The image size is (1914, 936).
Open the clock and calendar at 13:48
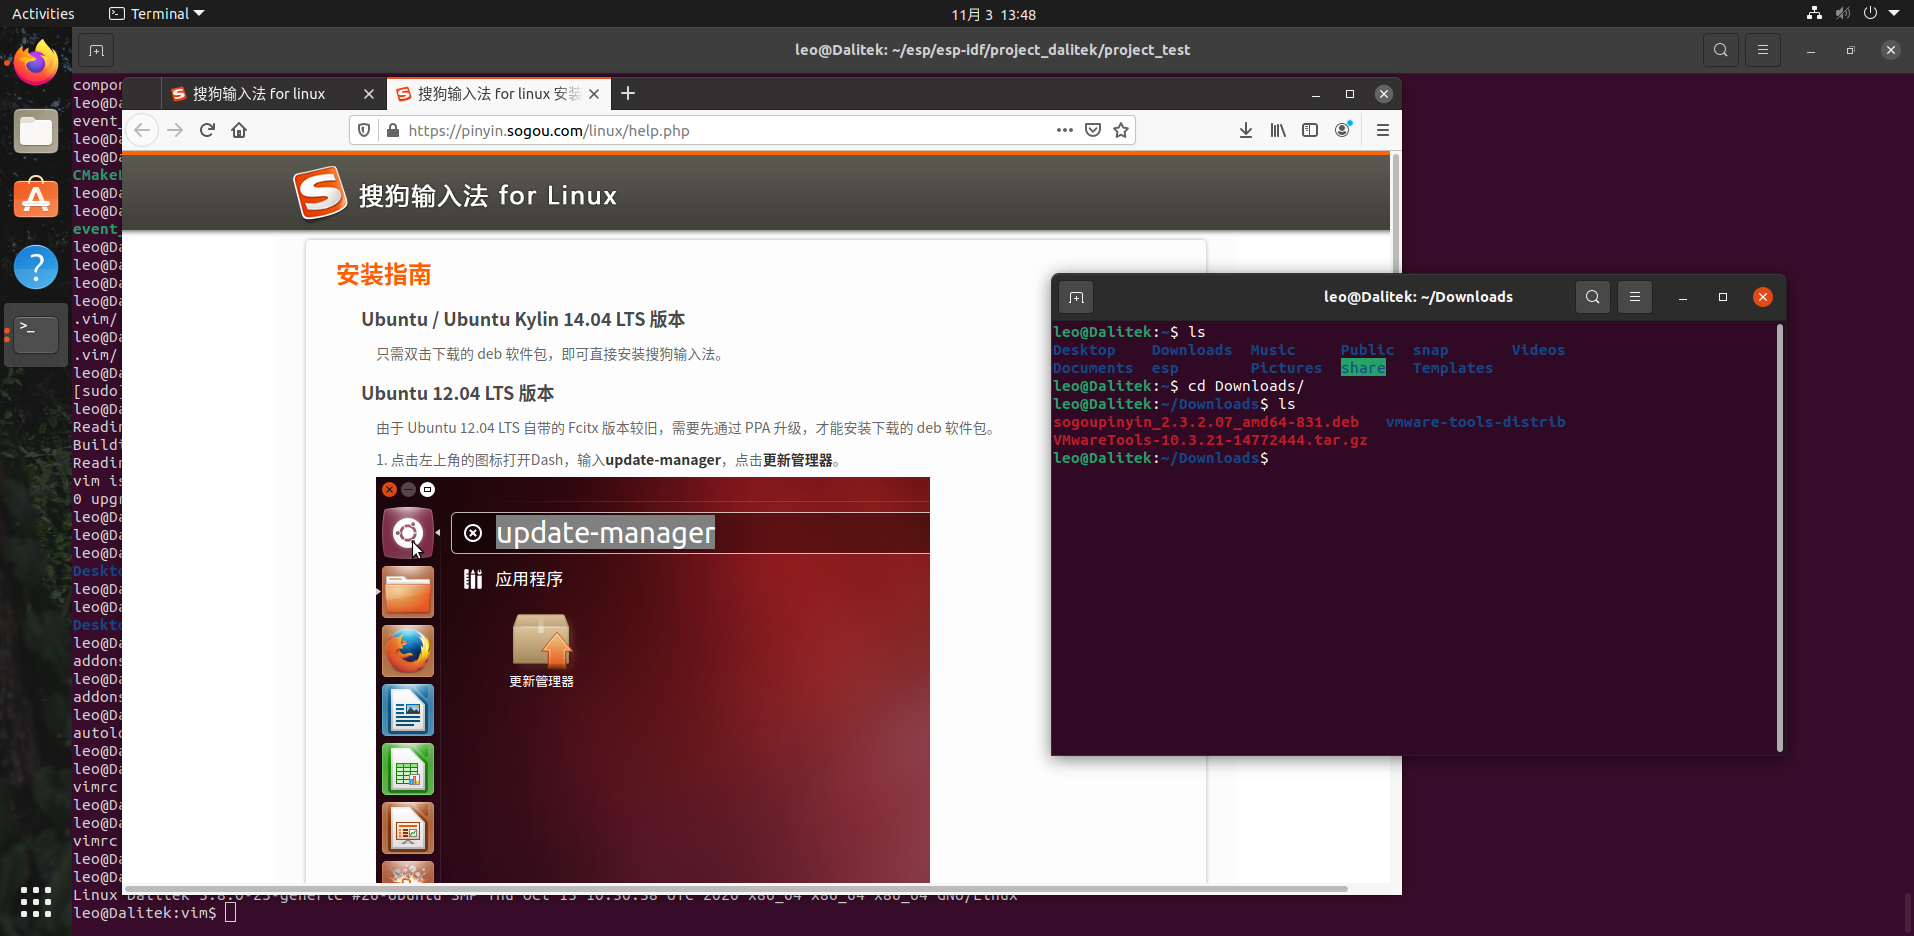(993, 14)
